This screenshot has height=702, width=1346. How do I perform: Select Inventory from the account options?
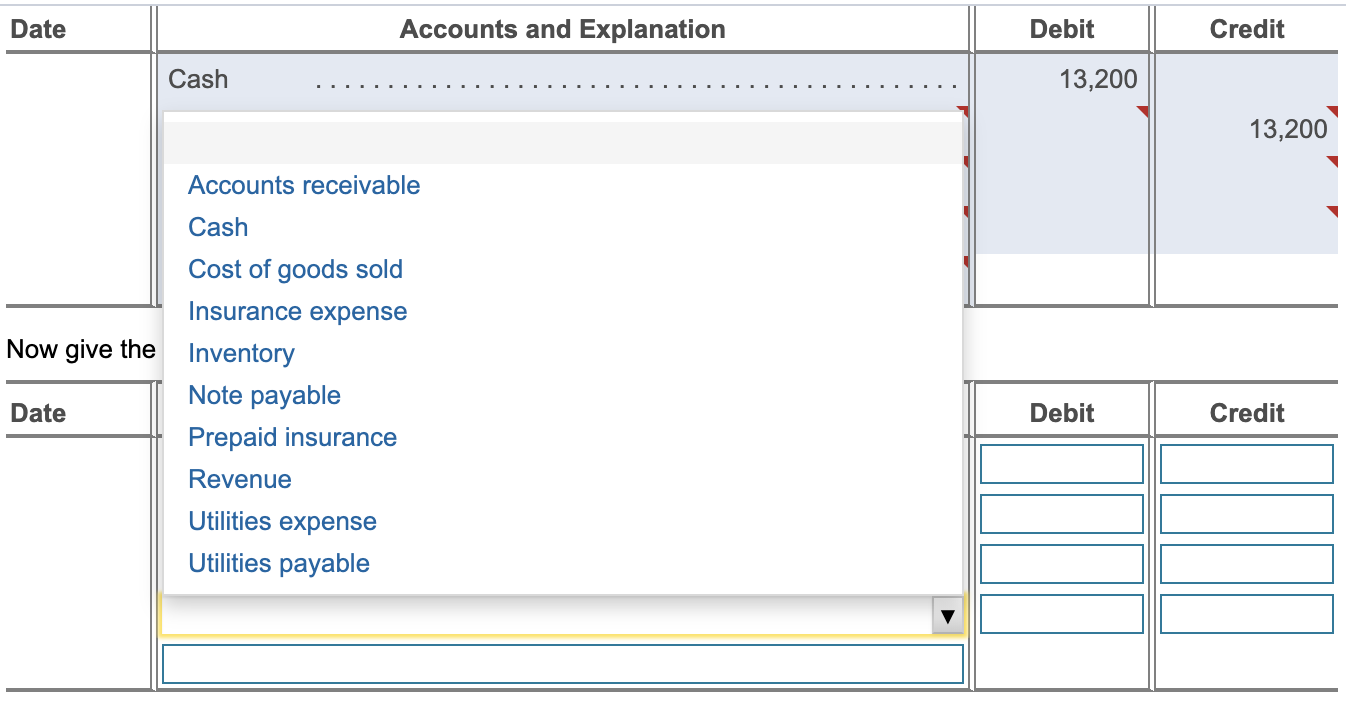[241, 353]
